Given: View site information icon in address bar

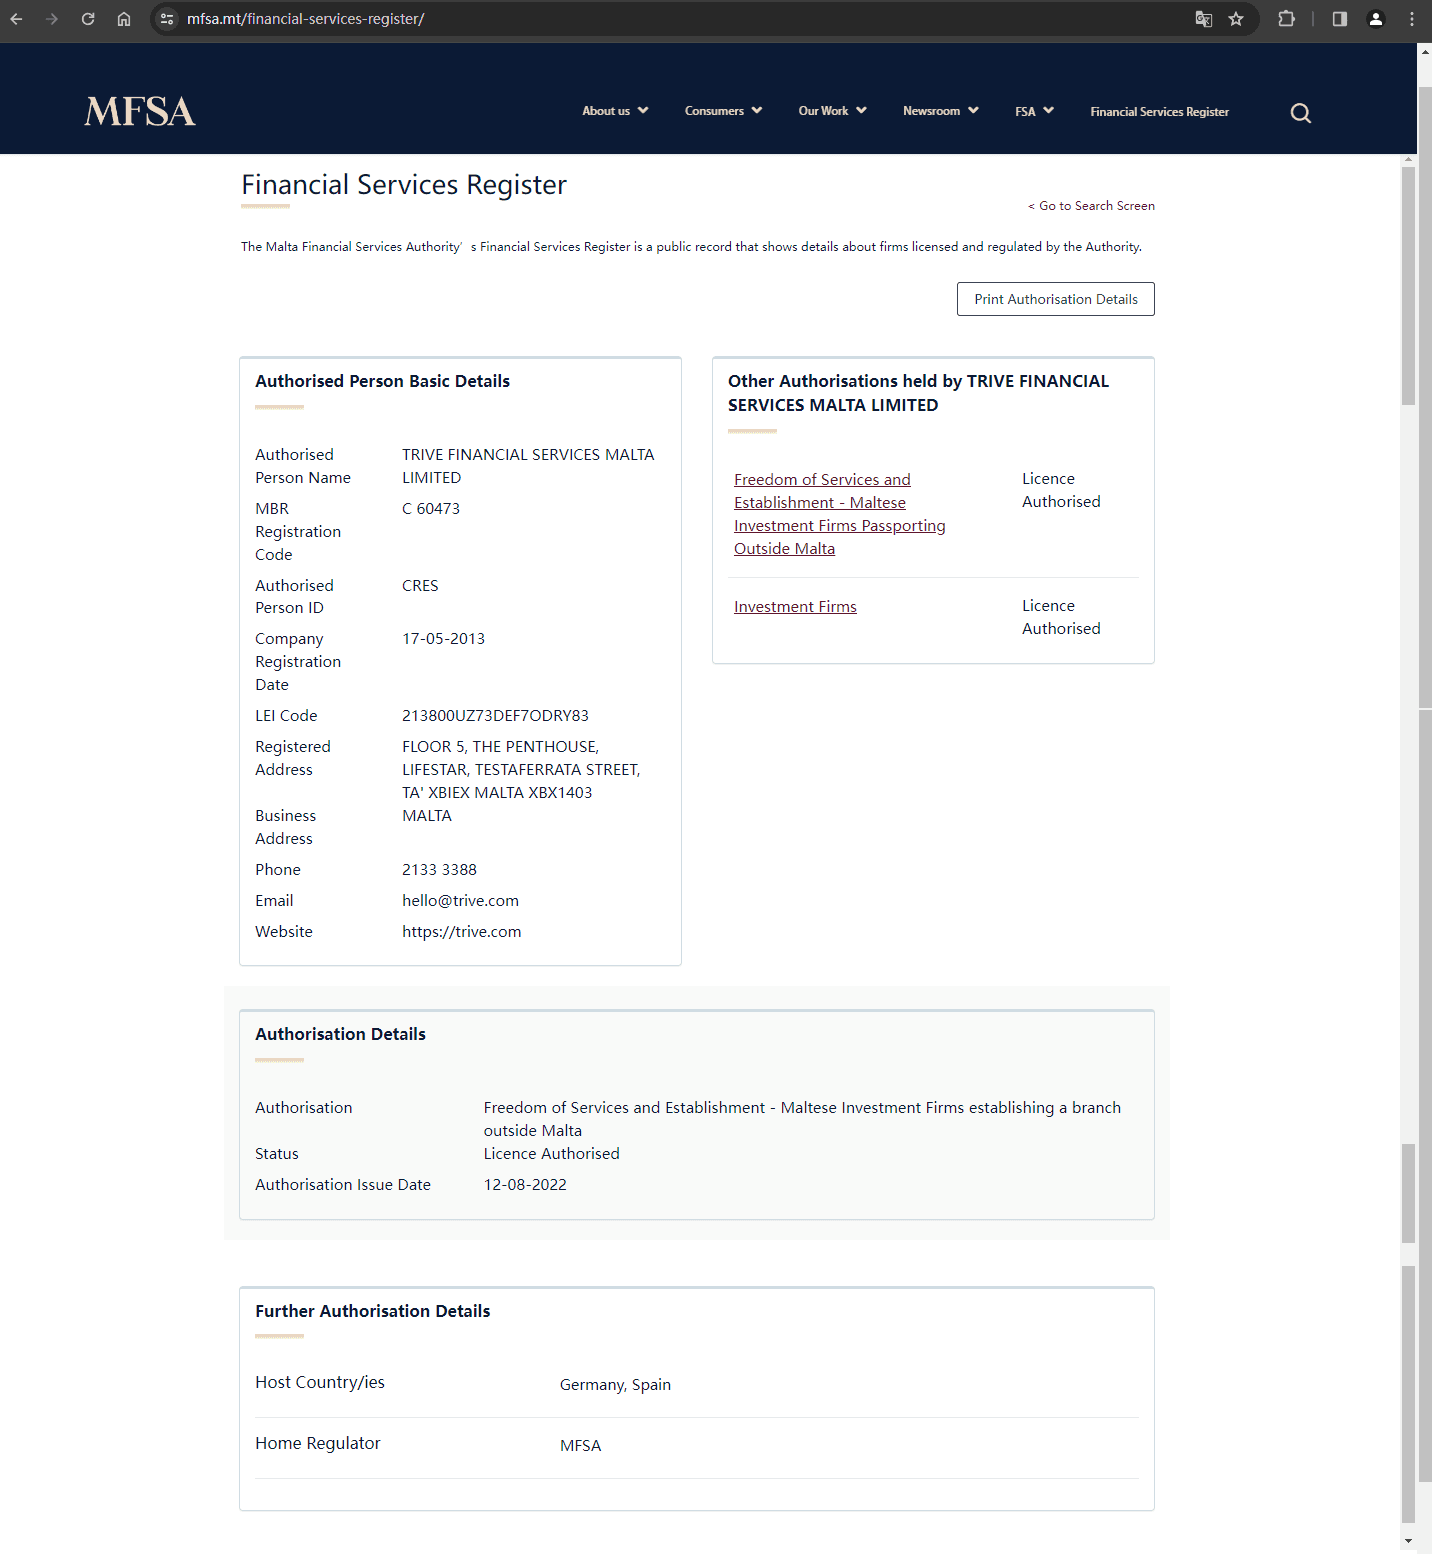Looking at the screenshot, I should (167, 19).
